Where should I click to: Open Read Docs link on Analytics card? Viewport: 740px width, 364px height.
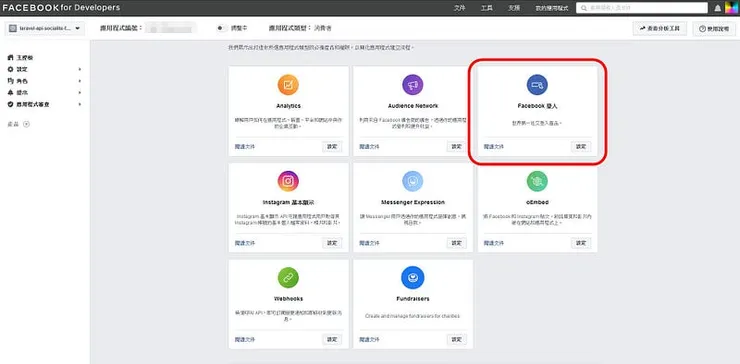click(x=244, y=147)
